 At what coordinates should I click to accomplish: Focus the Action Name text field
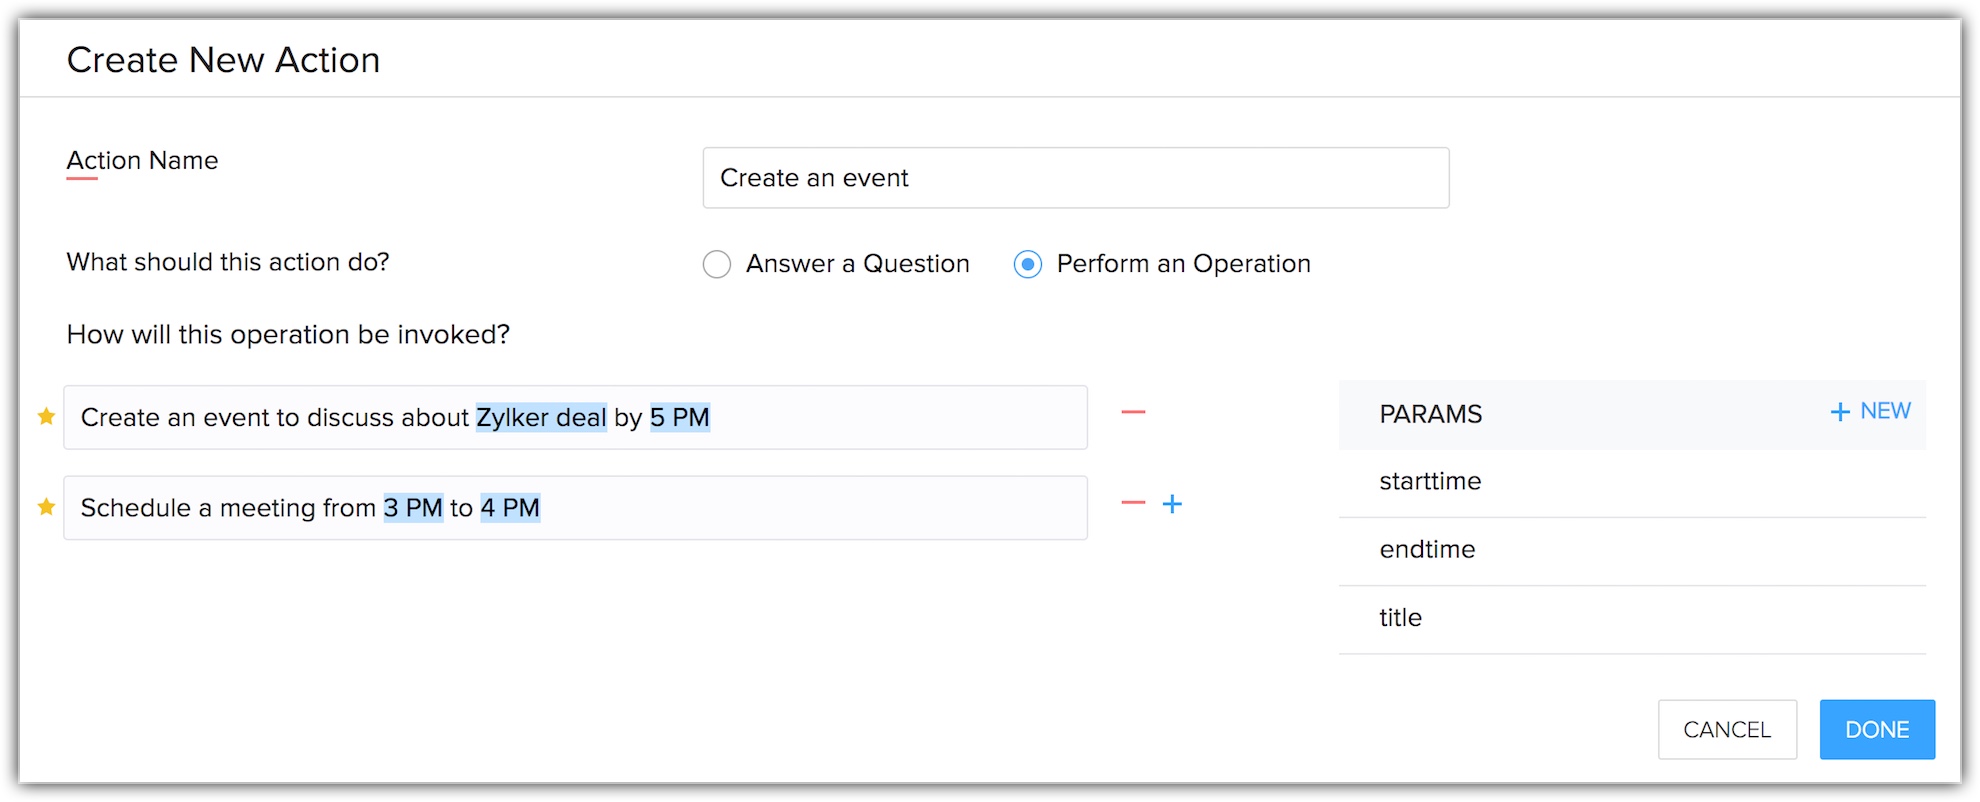coord(1075,178)
